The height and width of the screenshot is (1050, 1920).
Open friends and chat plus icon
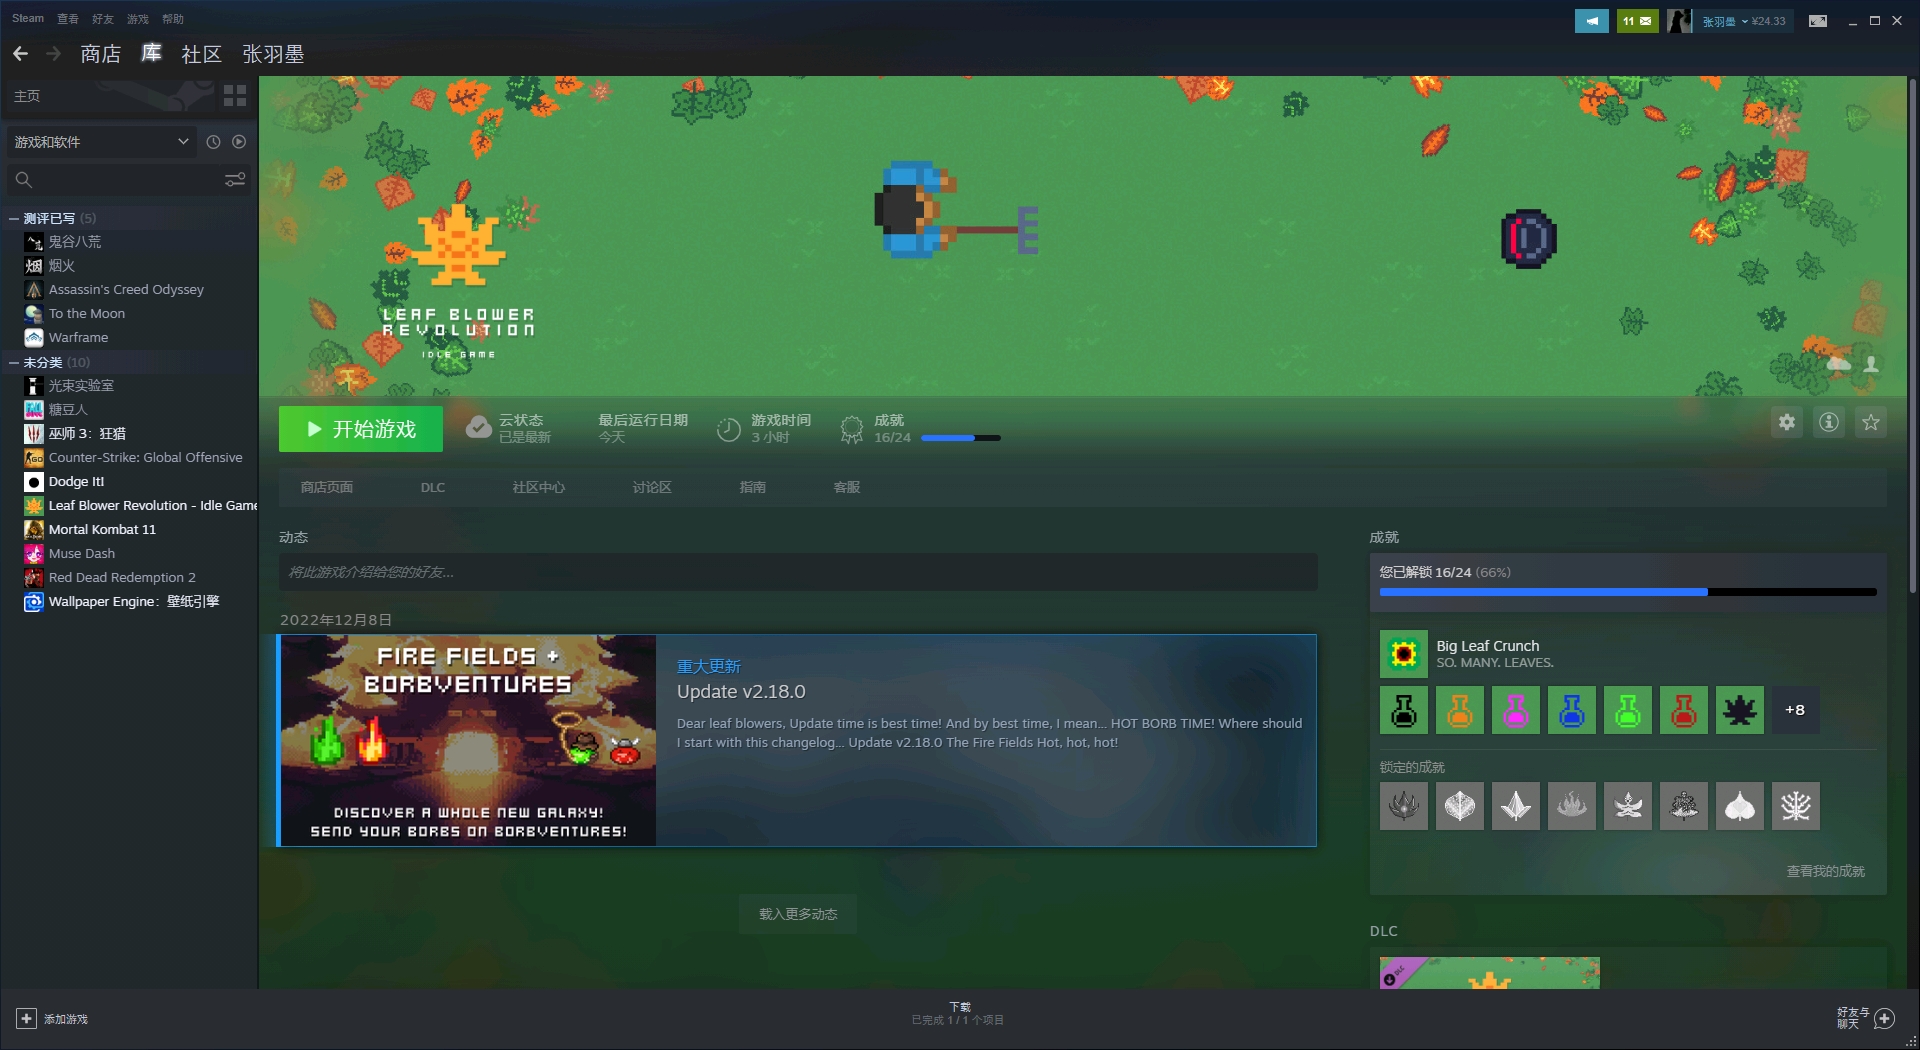(1884, 1019)
